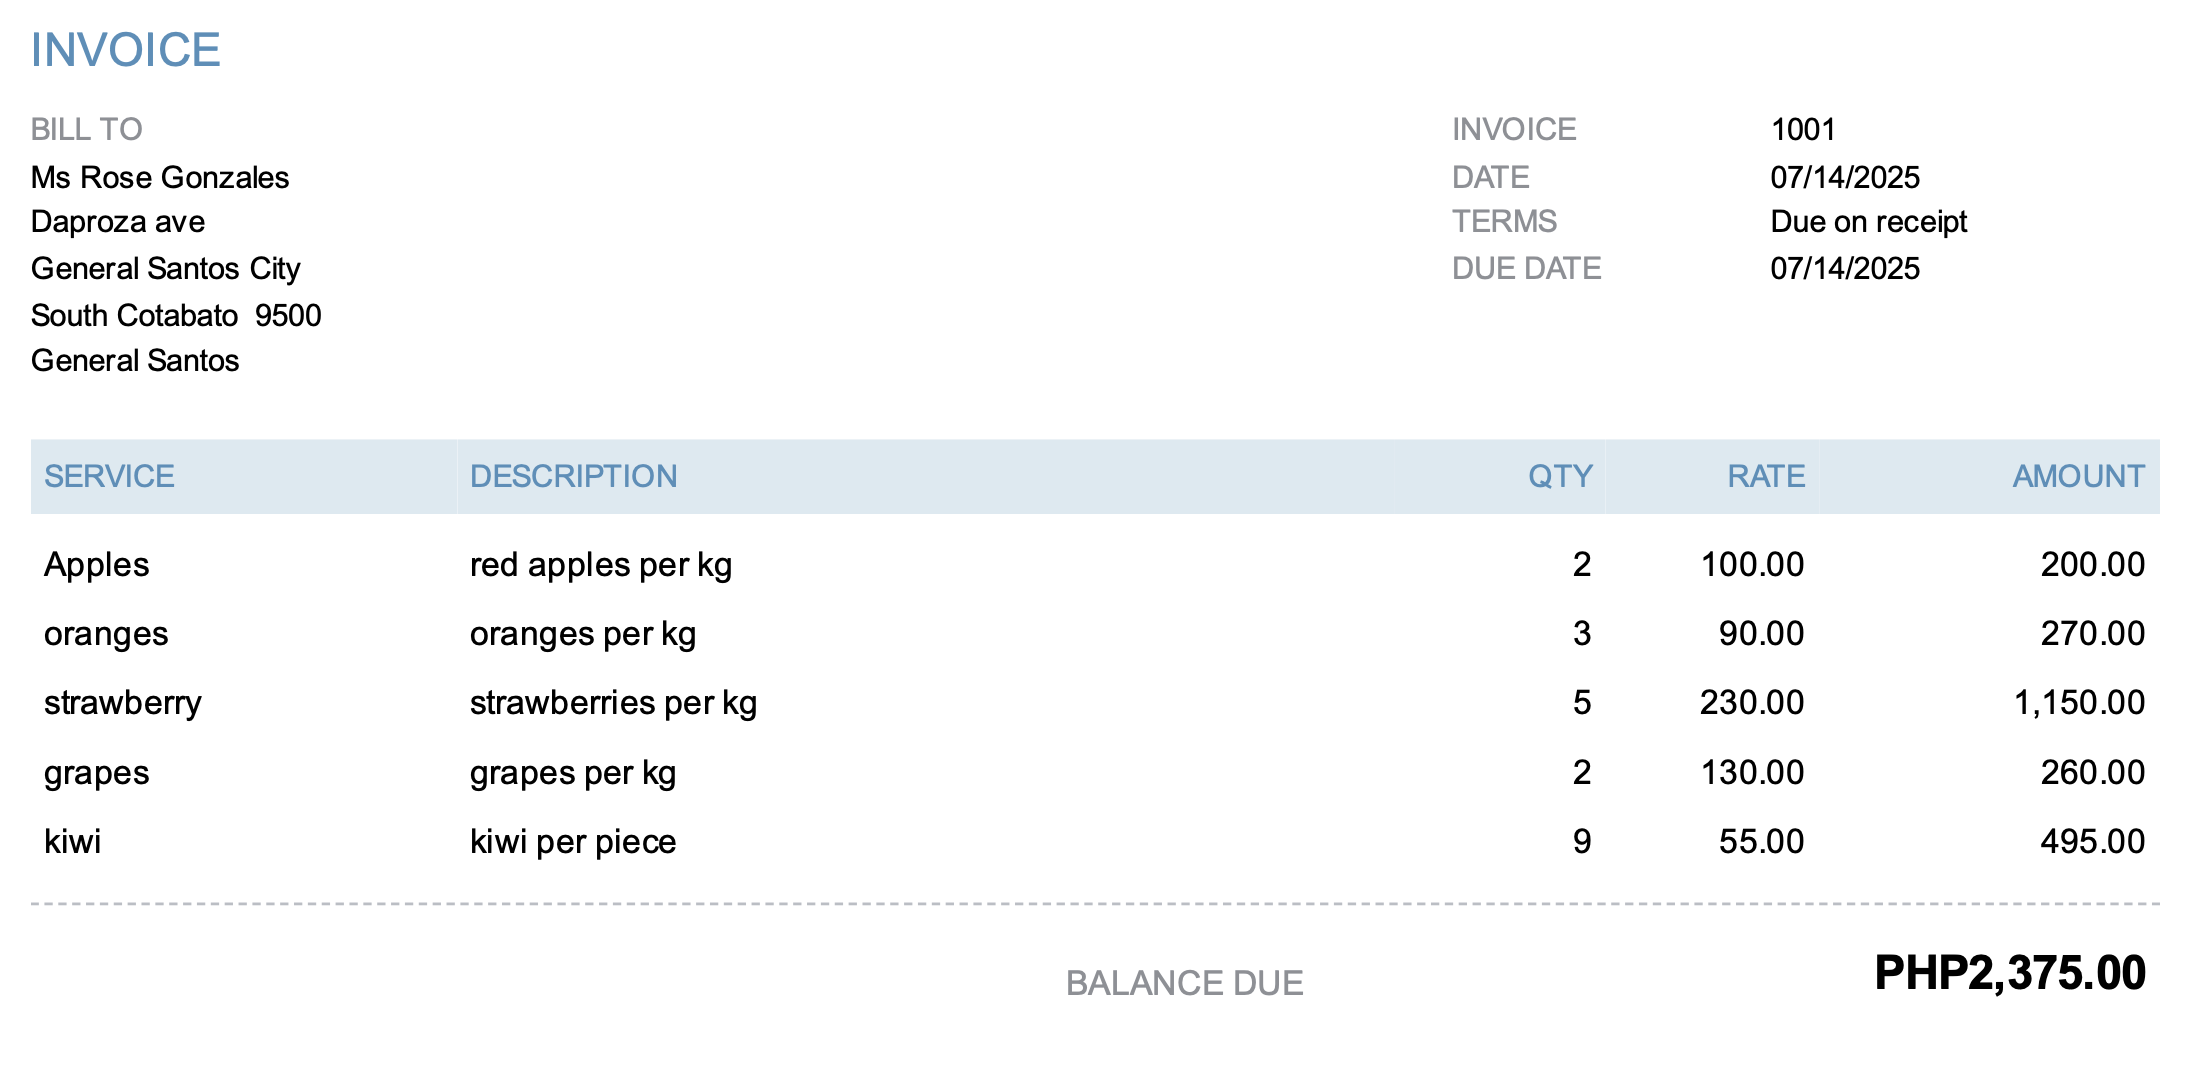2200x1084 pixels.
Task: Click customer name Ms Rose Gonzales
Action: pyautogui.click(x=160, y=177)
